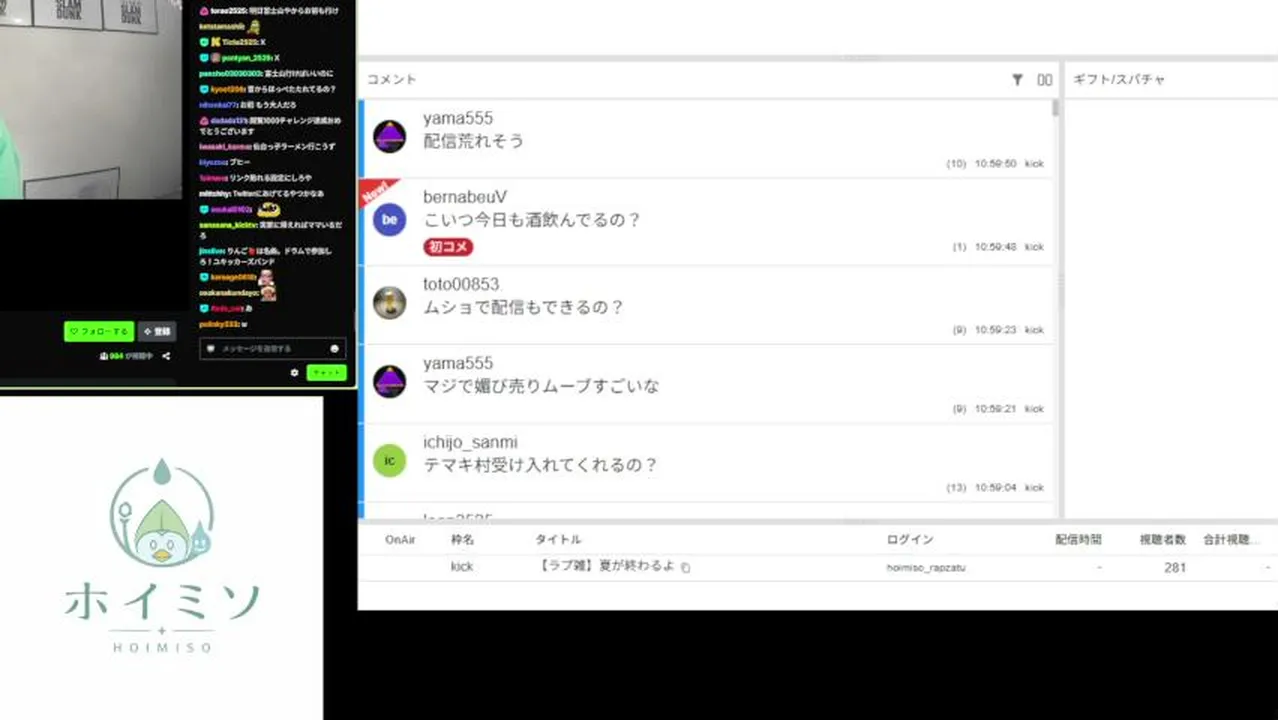Focus the chat message input field

[x=272, y=349]
